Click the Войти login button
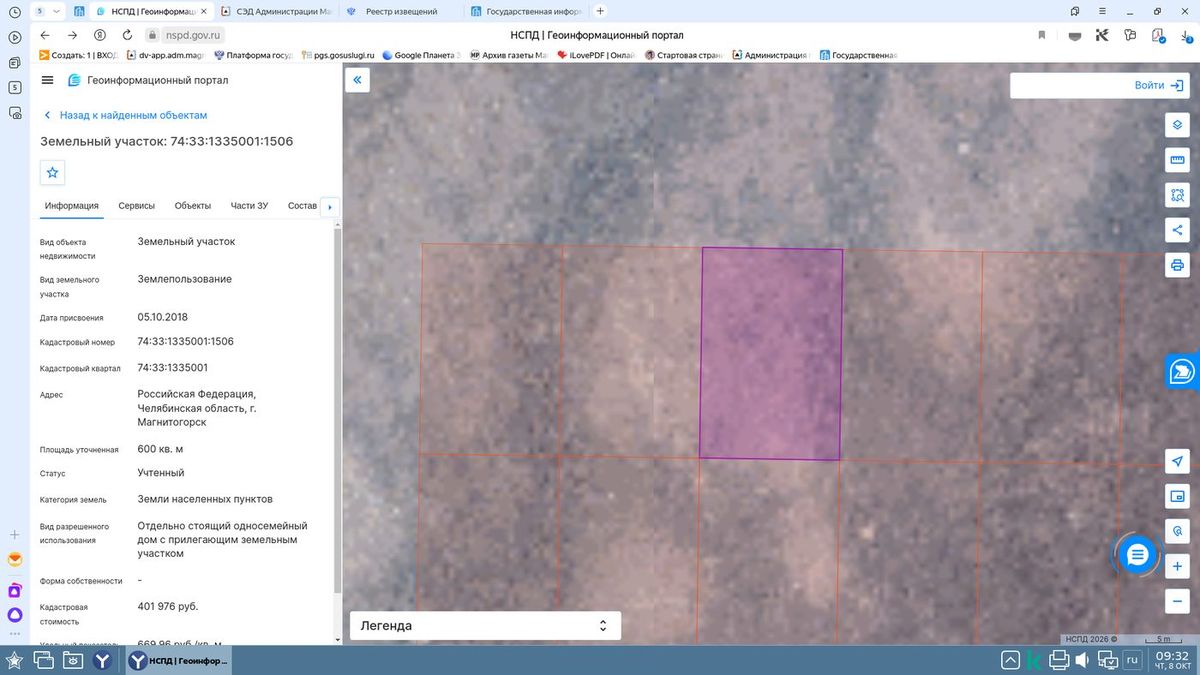1200x675 pixels. point(1158,86)
